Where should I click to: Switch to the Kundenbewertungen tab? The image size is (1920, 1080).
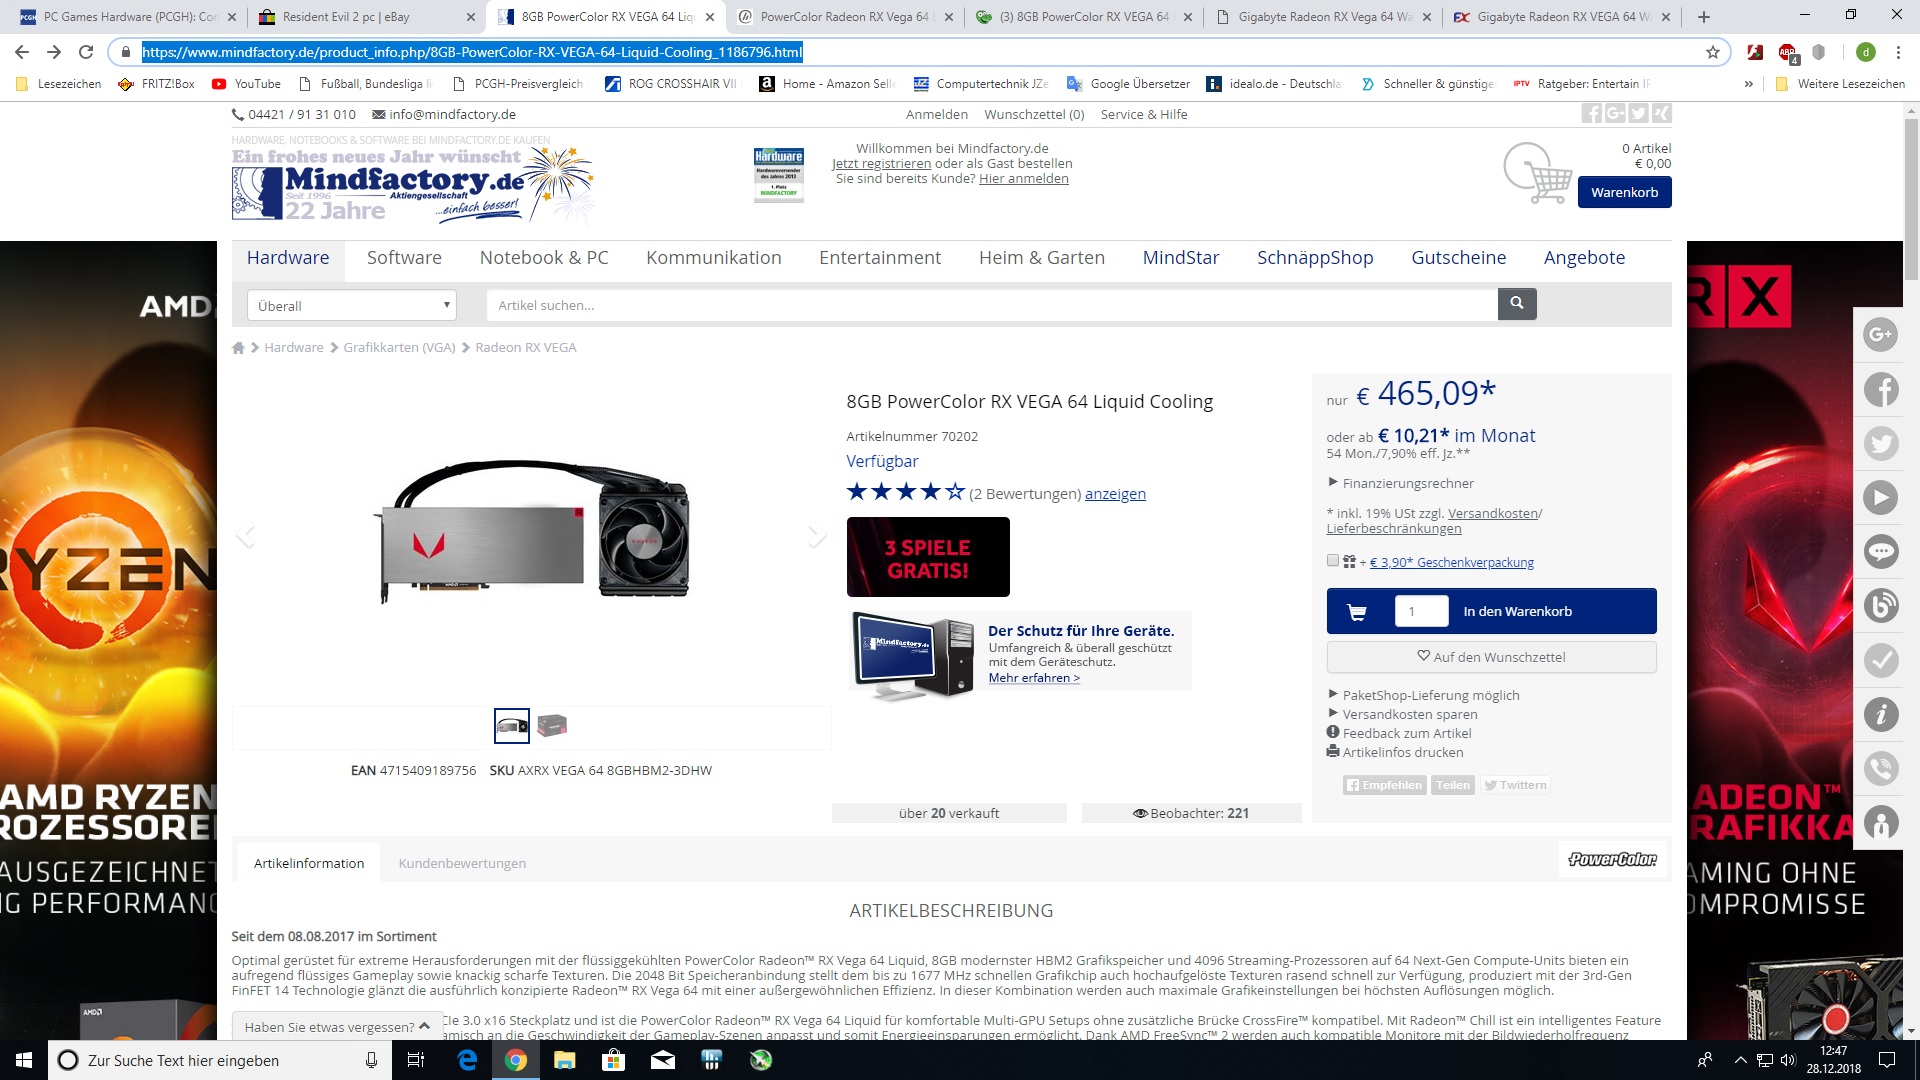click(x=462, y=863)
